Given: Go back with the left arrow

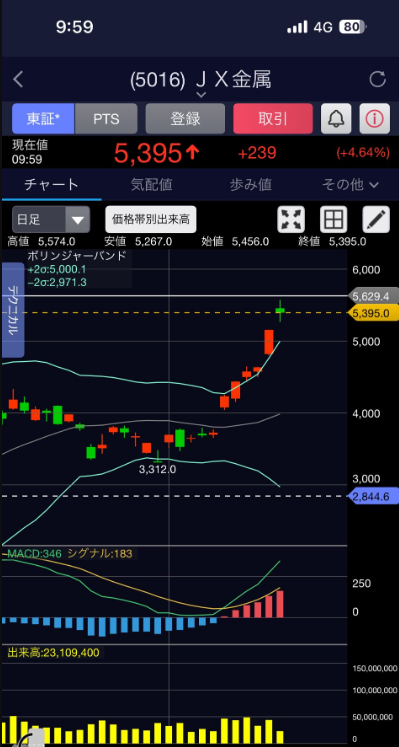Looking at the screenshot, I should pyautogui.click(x=18, y=79).
